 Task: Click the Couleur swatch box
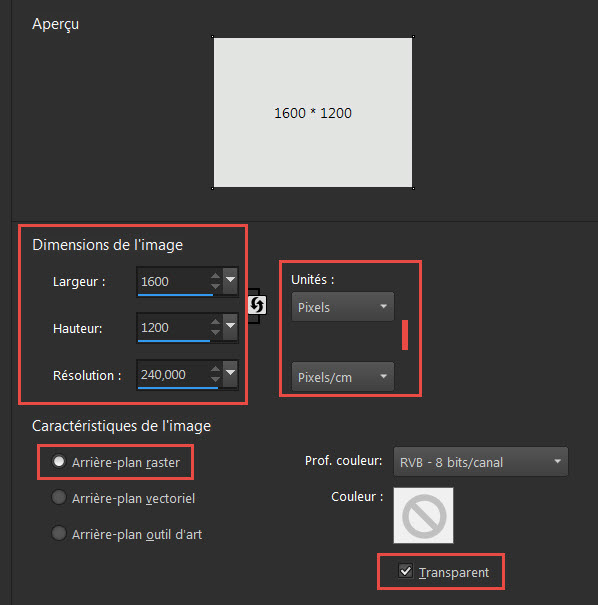tap(423, 515)
